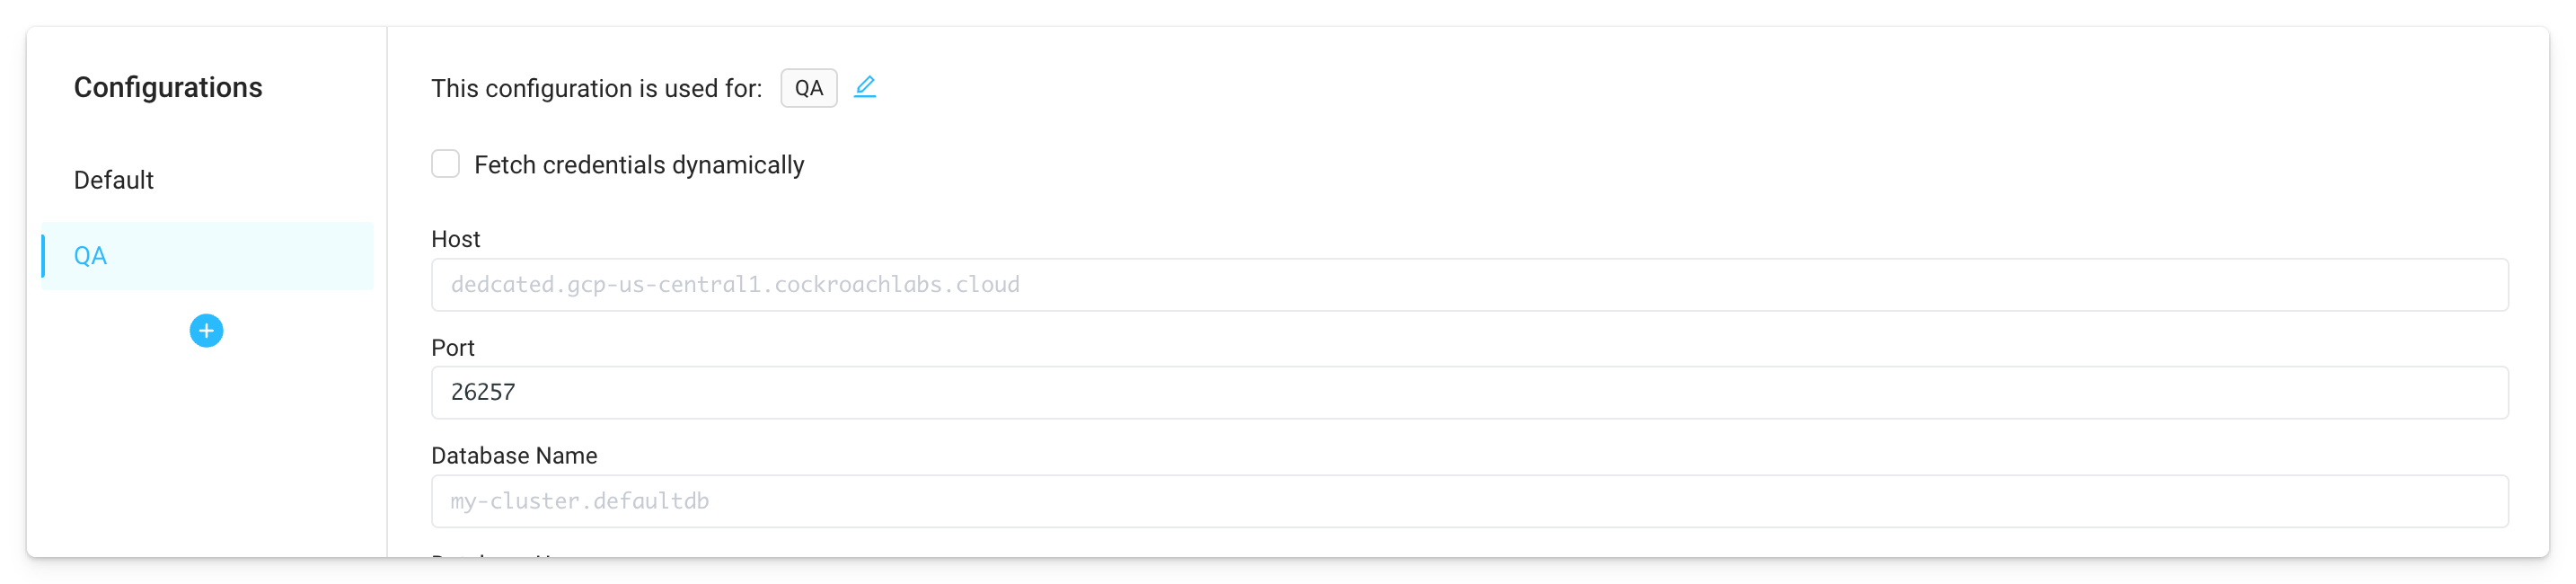
Task: Click the Port value 26257 to edit it
Action: click(483, 392)
